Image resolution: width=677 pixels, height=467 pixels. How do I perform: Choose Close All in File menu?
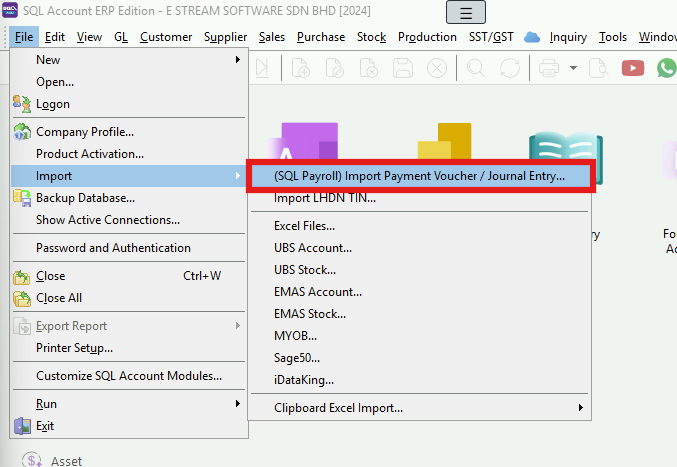click(129, 298)
